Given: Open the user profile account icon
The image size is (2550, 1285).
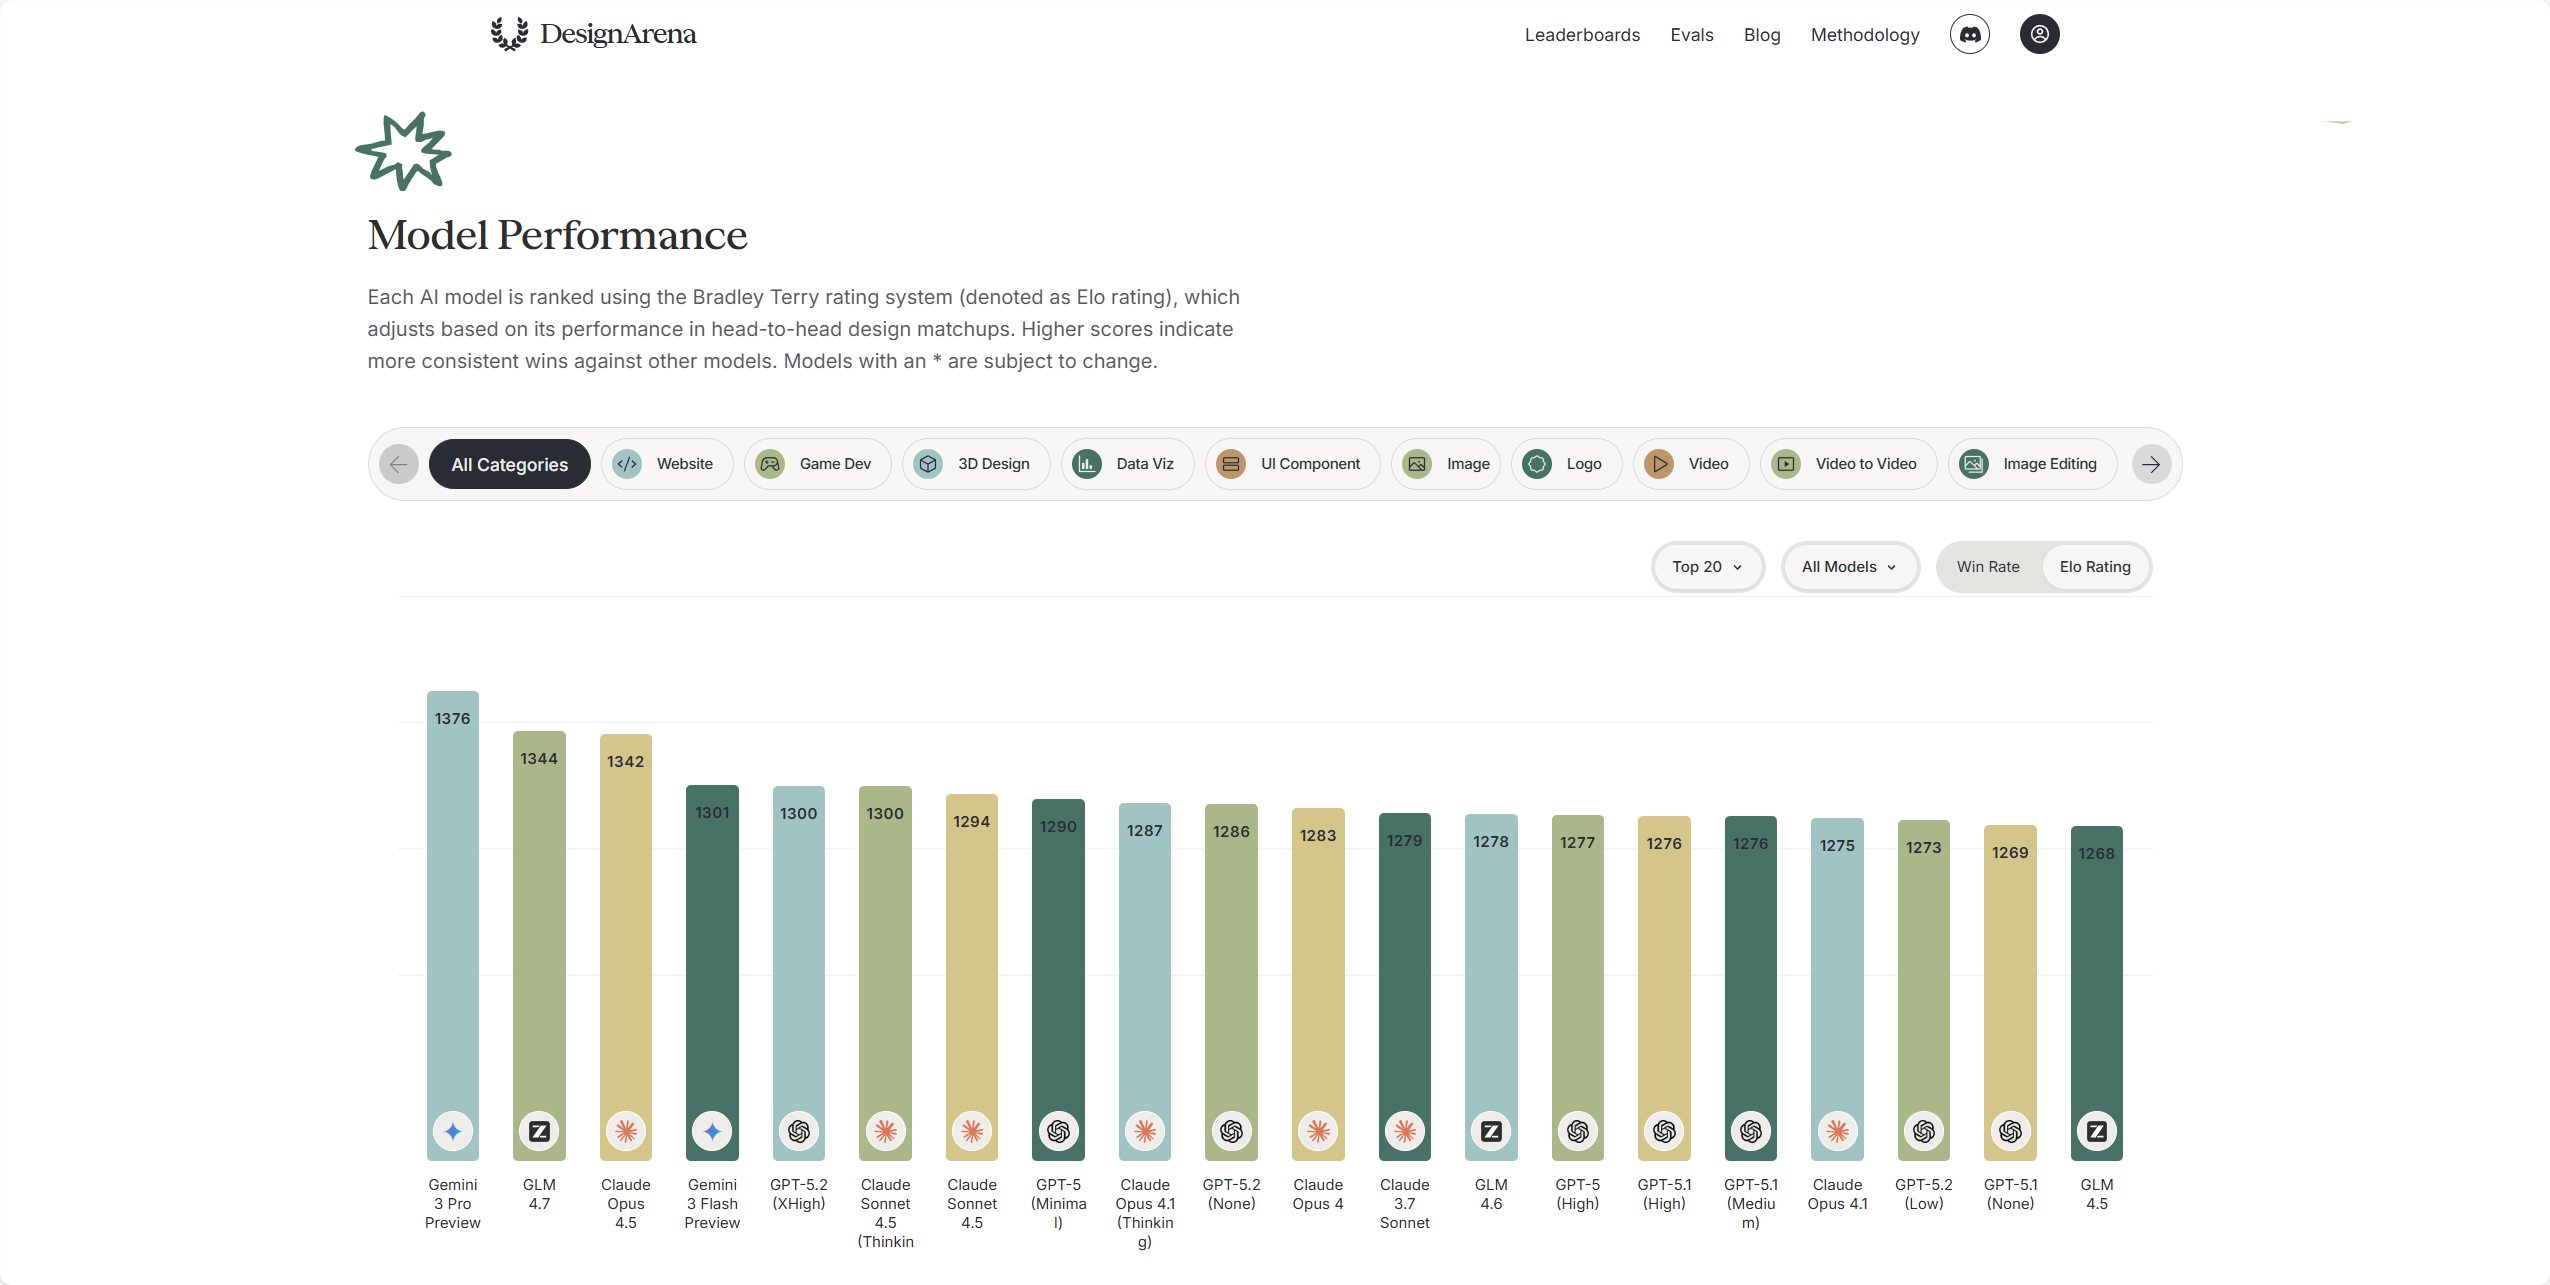Looking at the screenshot, I should coord(2039,34).
